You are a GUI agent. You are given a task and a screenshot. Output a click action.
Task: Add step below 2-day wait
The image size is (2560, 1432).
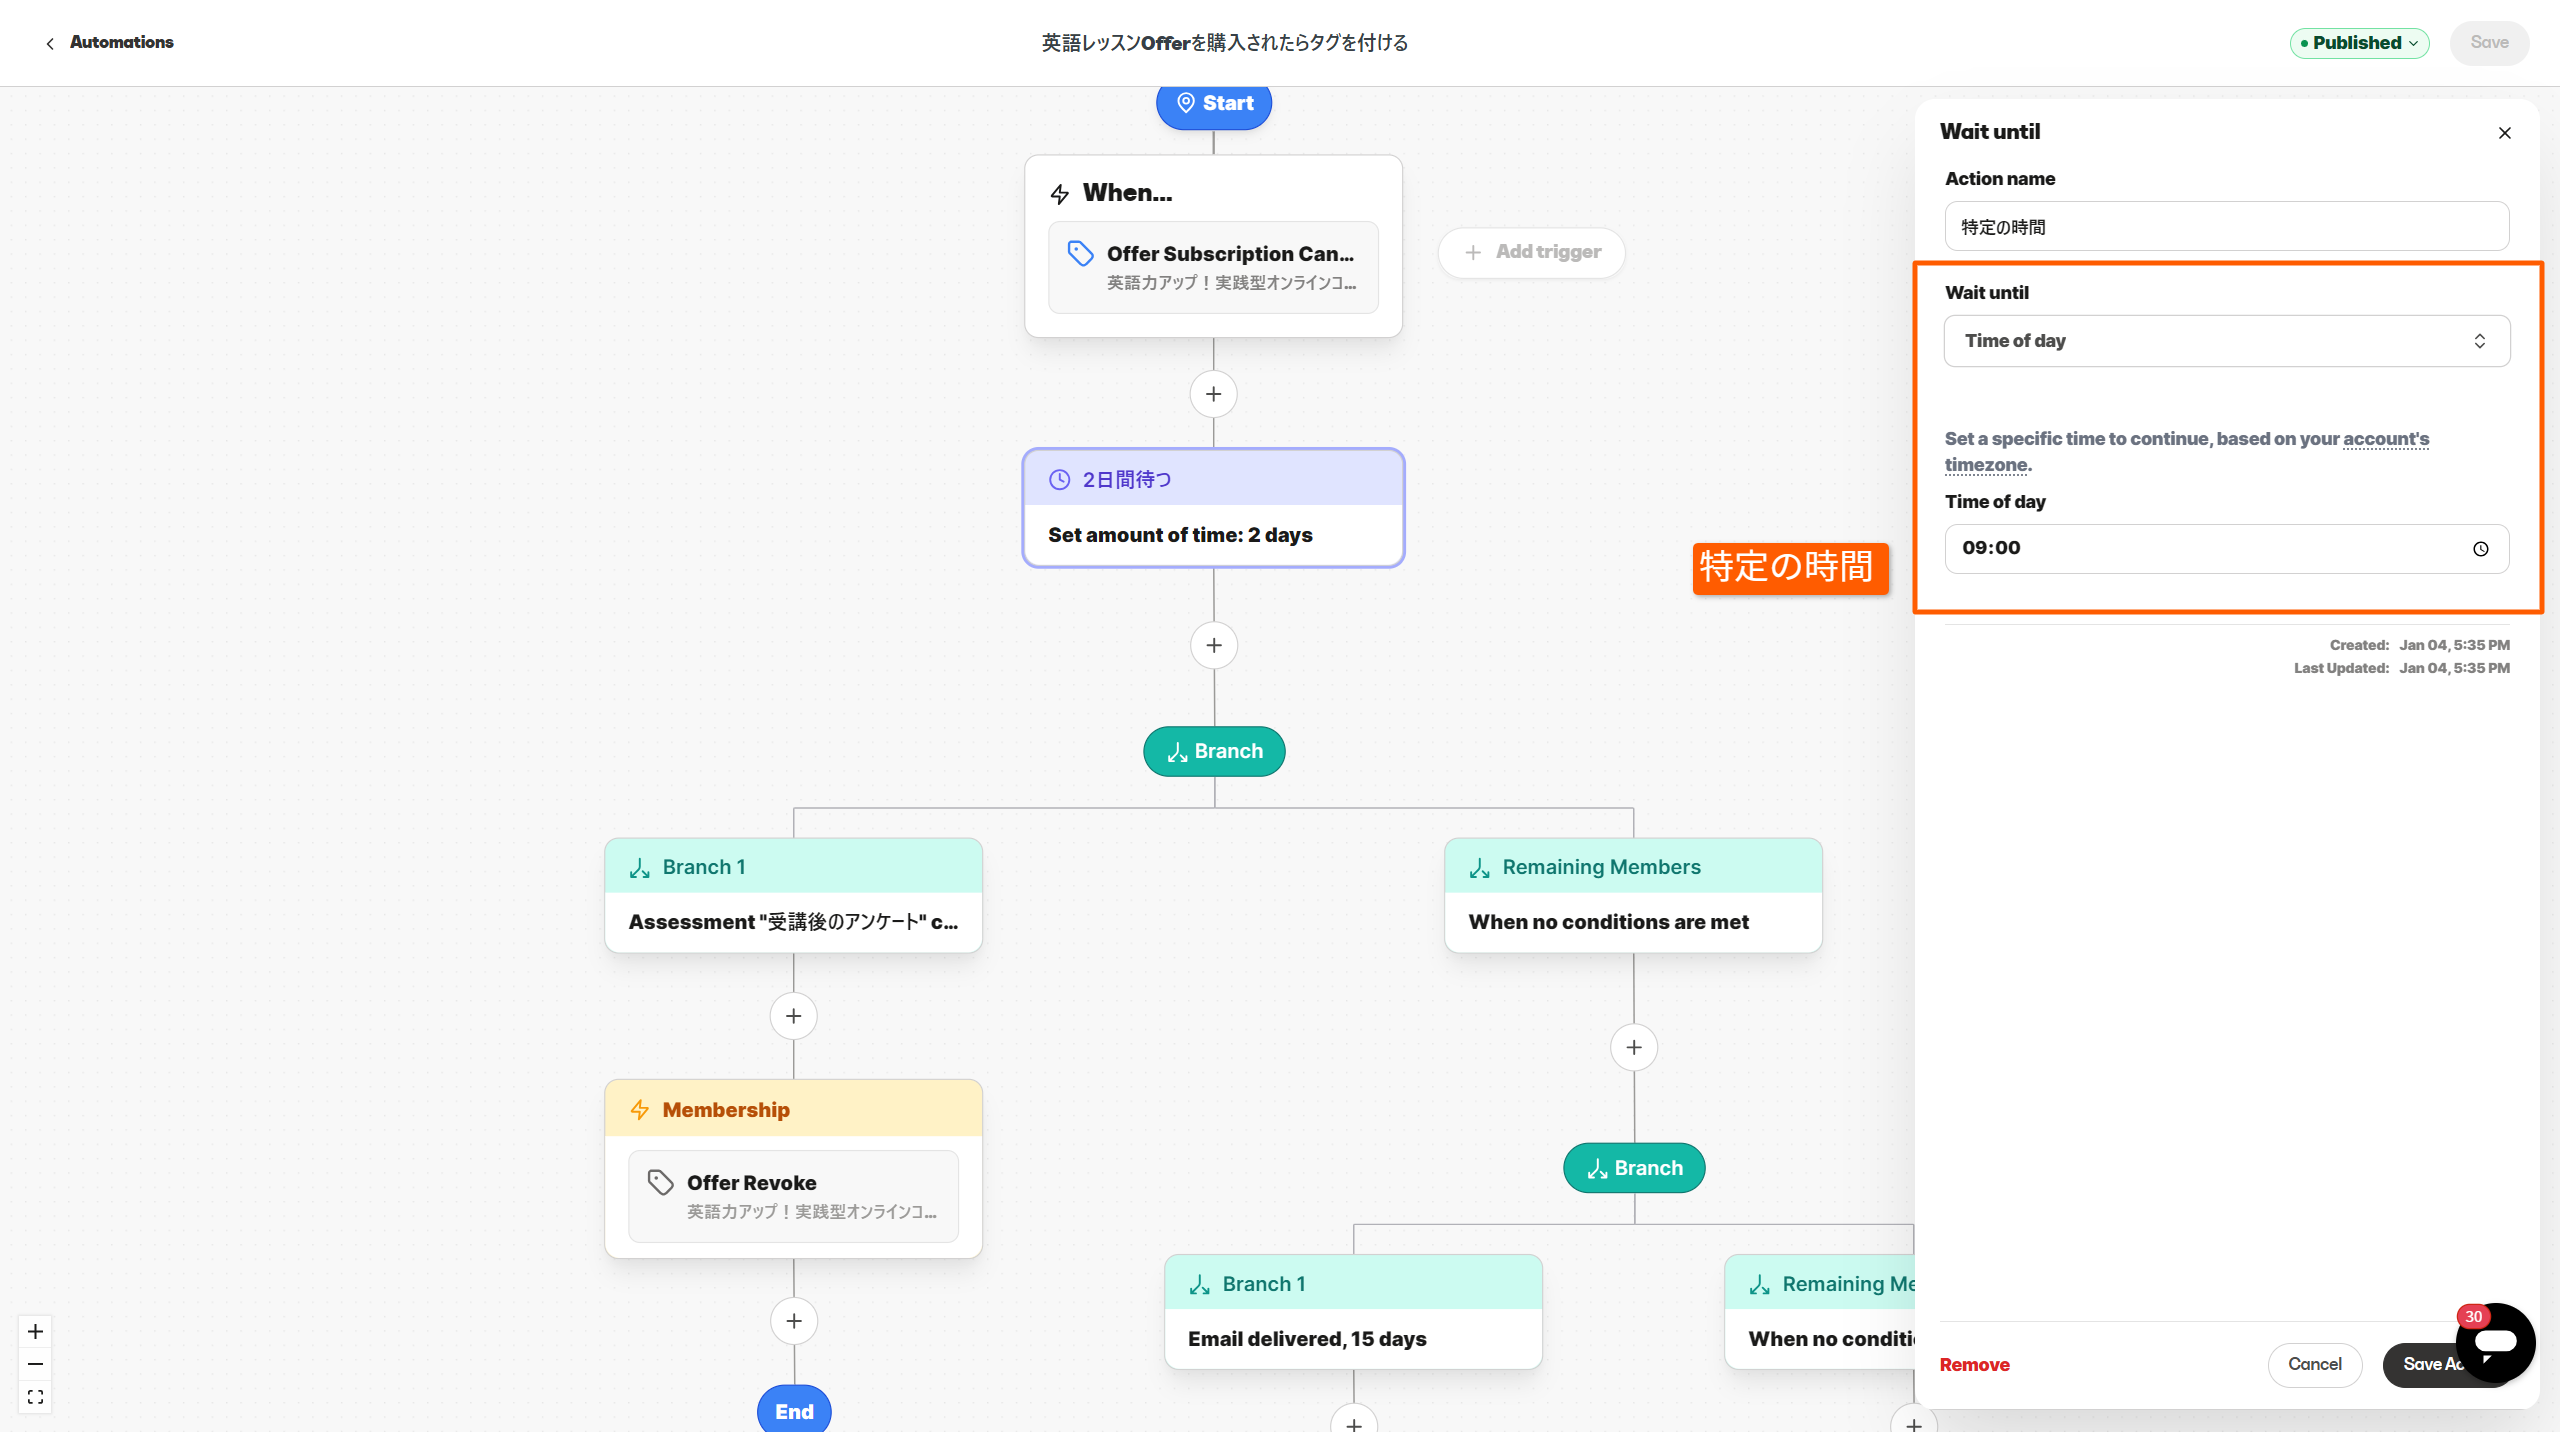1213,645
